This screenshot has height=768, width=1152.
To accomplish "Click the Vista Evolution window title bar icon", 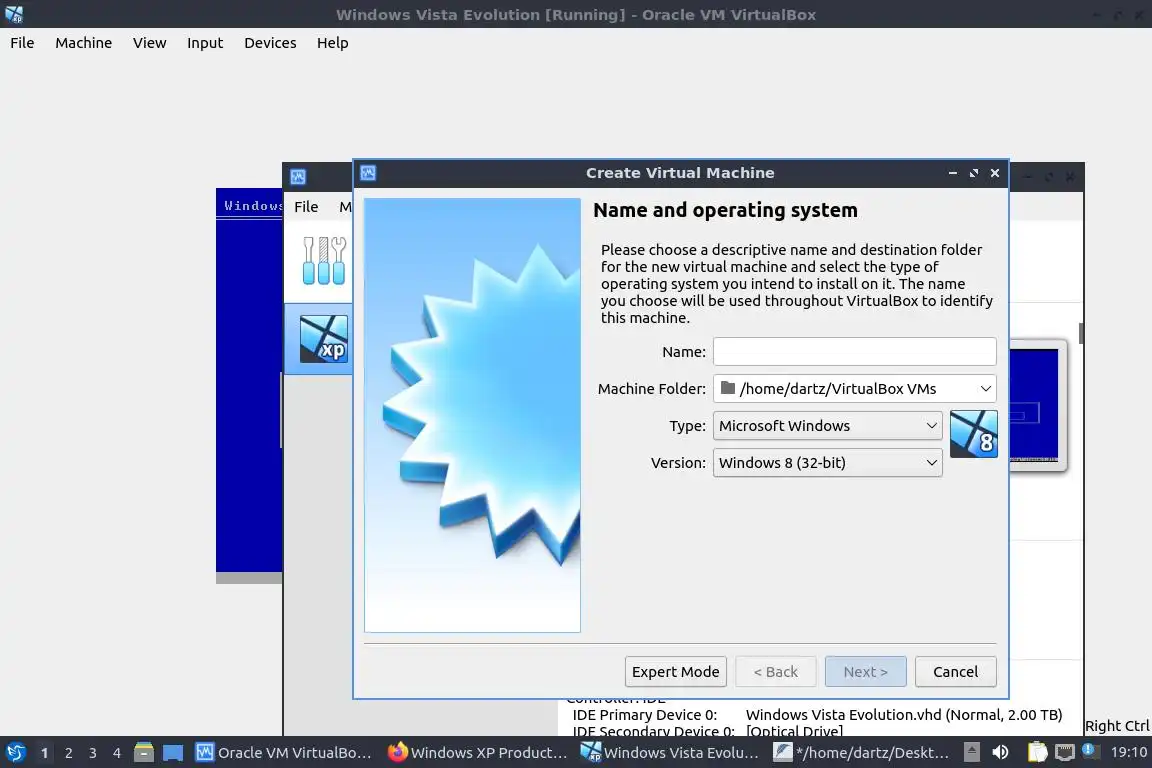I will pyautogui.click(x=14, y=14).
